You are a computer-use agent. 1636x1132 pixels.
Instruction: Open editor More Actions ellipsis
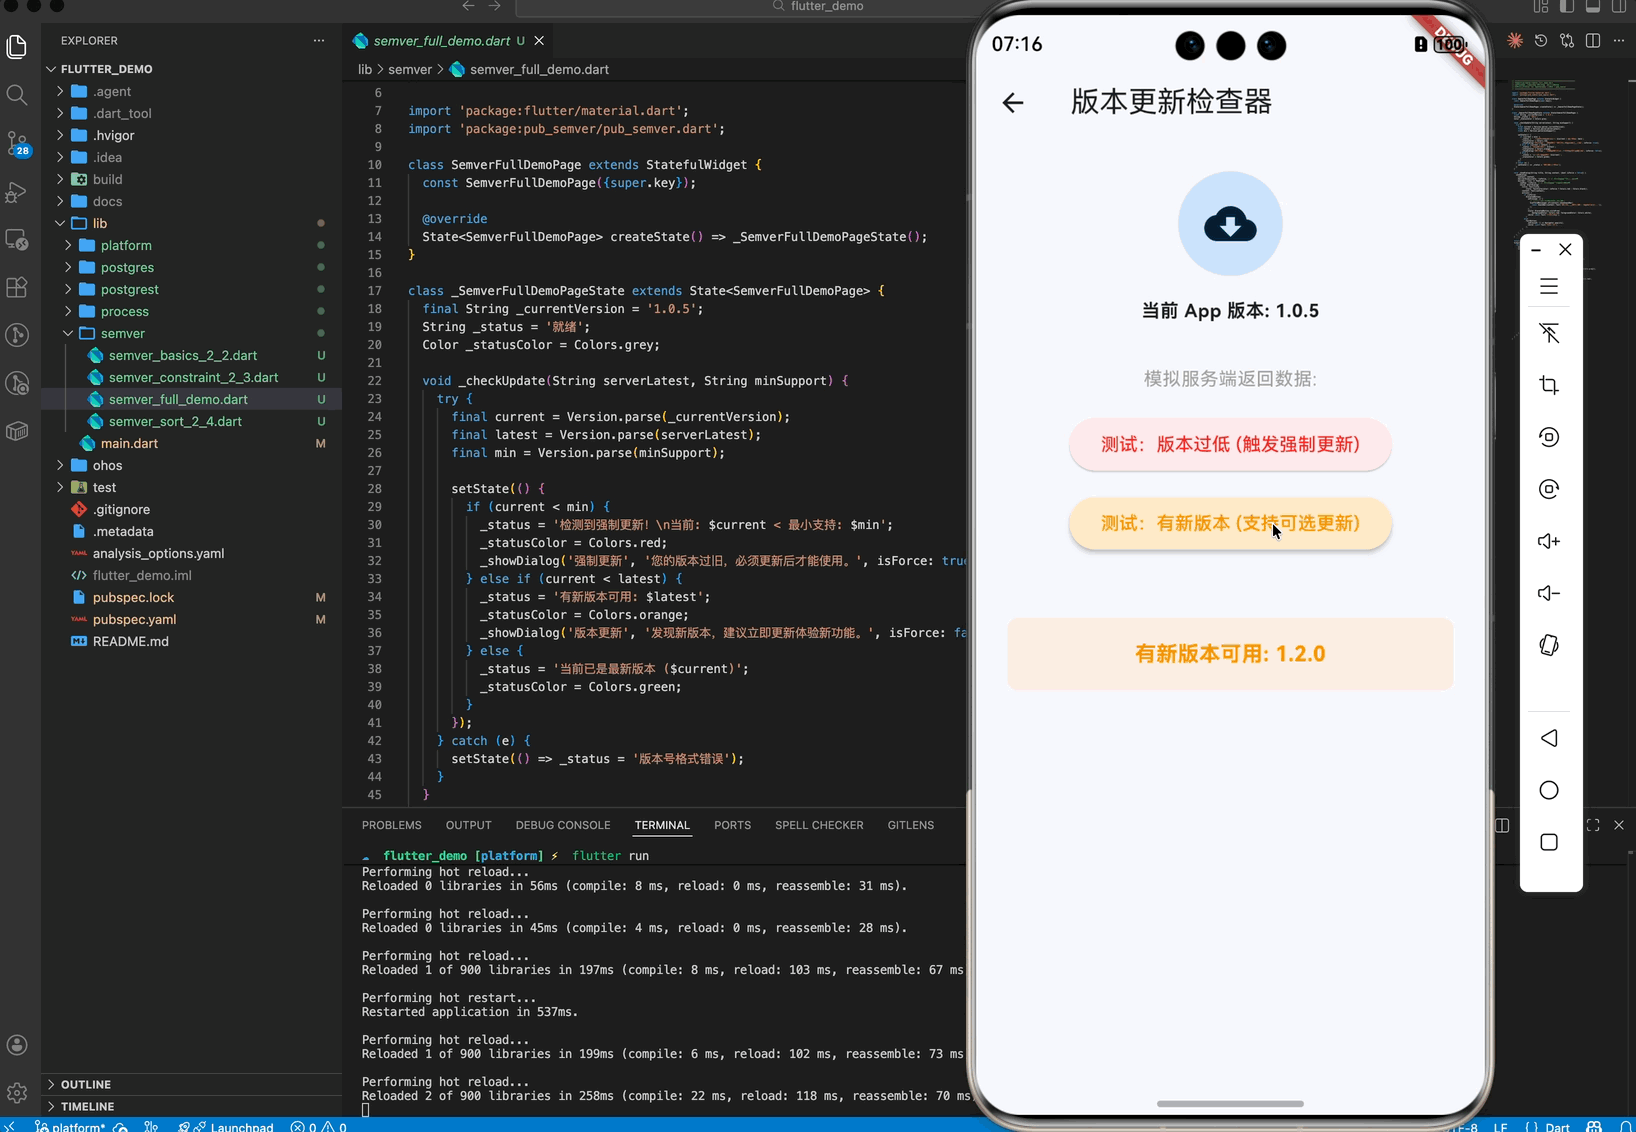pyautogui.click(x=1619, y=41)
